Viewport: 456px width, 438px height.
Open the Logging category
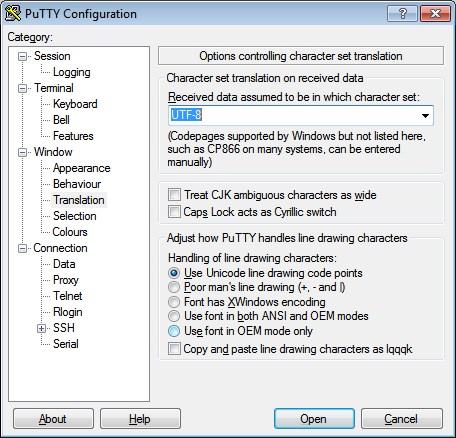tap(72, 72)
